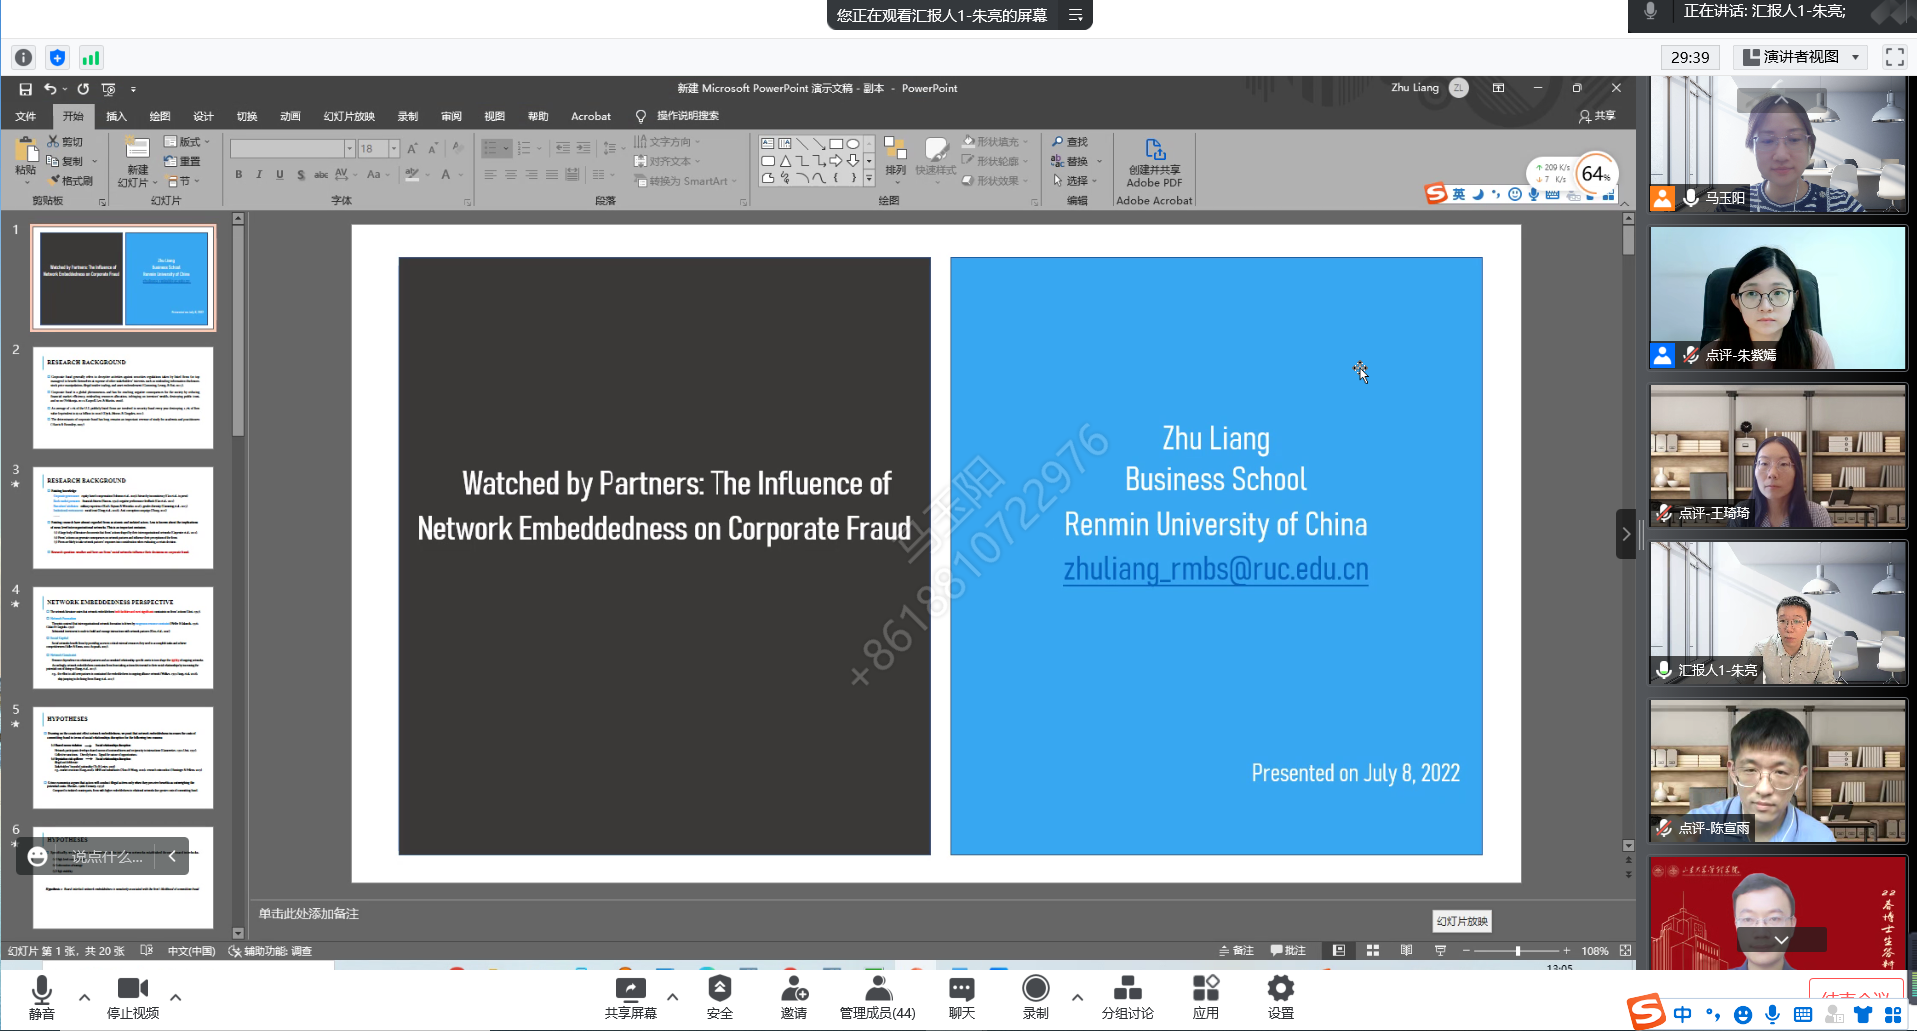The height and width of the screenshot is (1031, 1917).
Task: Expand the presenter view dropdown
Action: pos(1855,57)
